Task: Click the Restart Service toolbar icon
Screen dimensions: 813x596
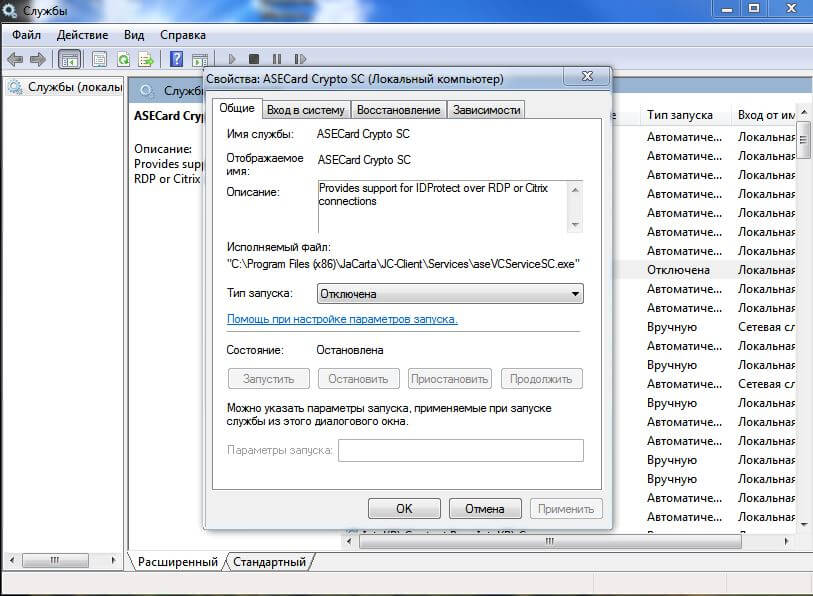Action: click(300, 59)
